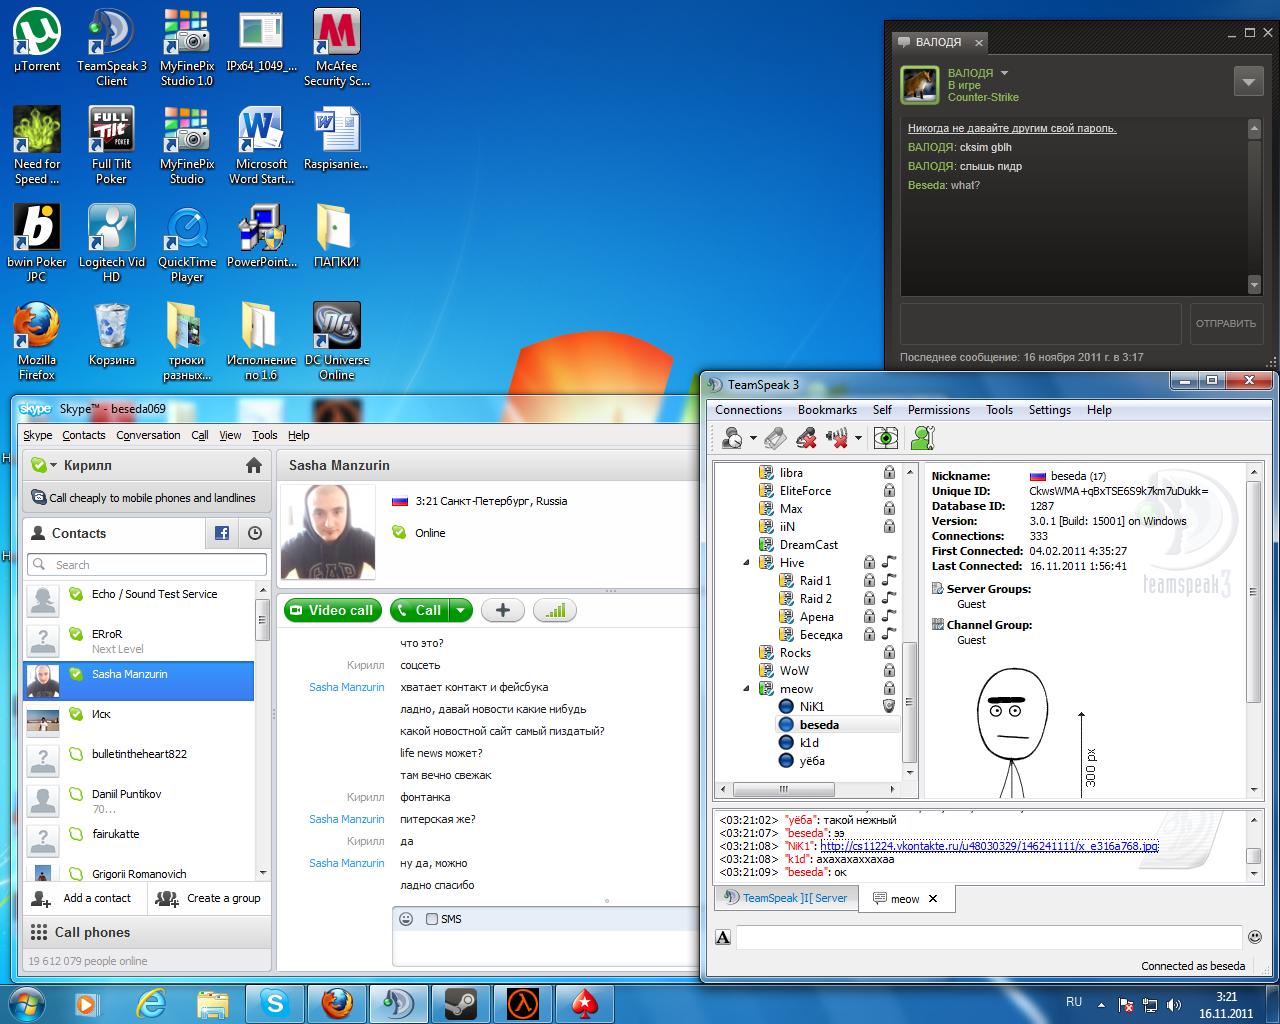Open Steam chat options dropdown button
1280x1024 pixels.
pos(1248,81)
